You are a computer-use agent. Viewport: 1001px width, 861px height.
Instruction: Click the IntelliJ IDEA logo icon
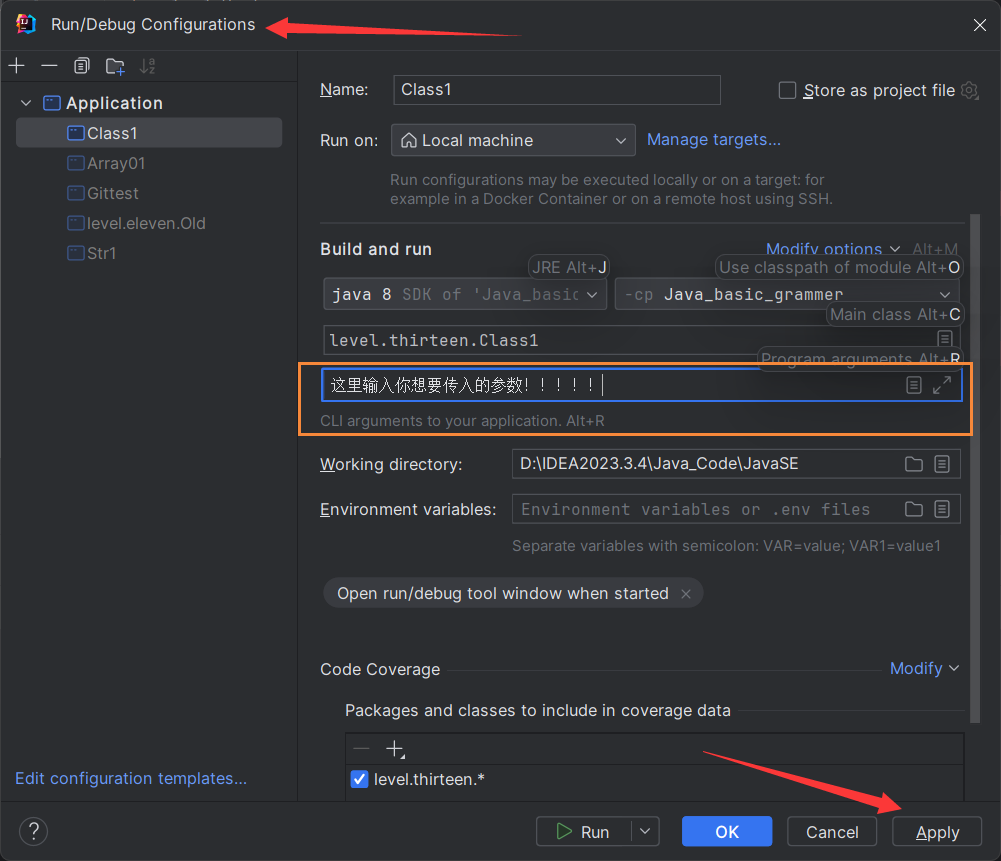[x=26, y=24]
